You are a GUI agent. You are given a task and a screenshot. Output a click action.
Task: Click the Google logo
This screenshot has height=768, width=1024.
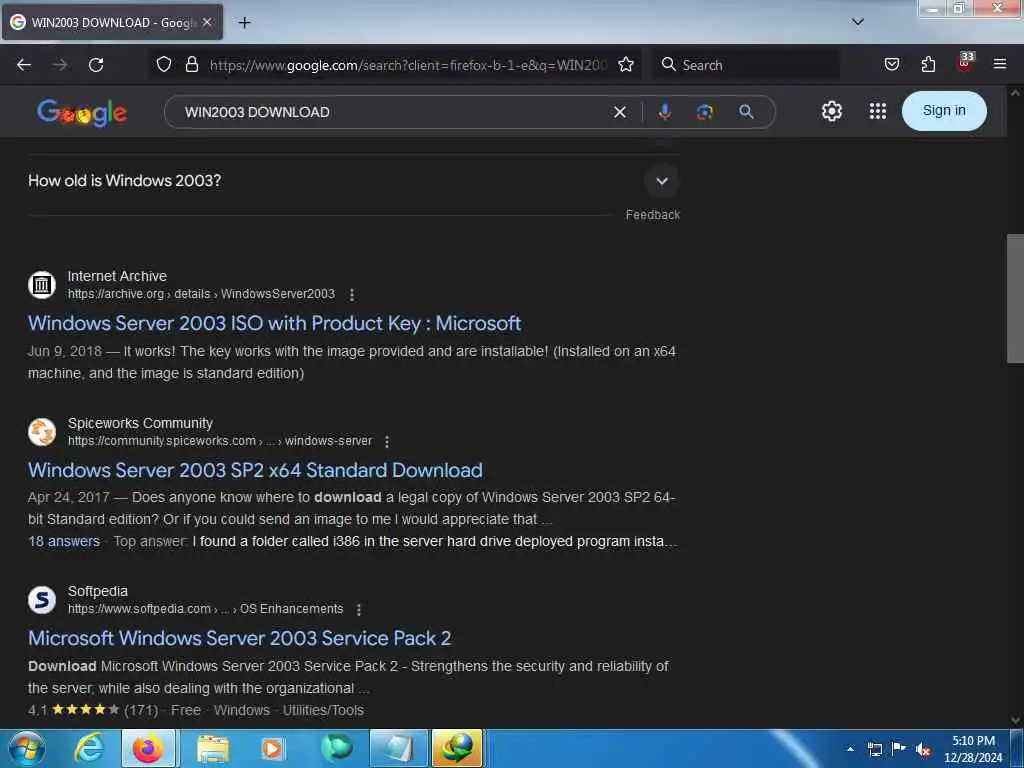82,112
